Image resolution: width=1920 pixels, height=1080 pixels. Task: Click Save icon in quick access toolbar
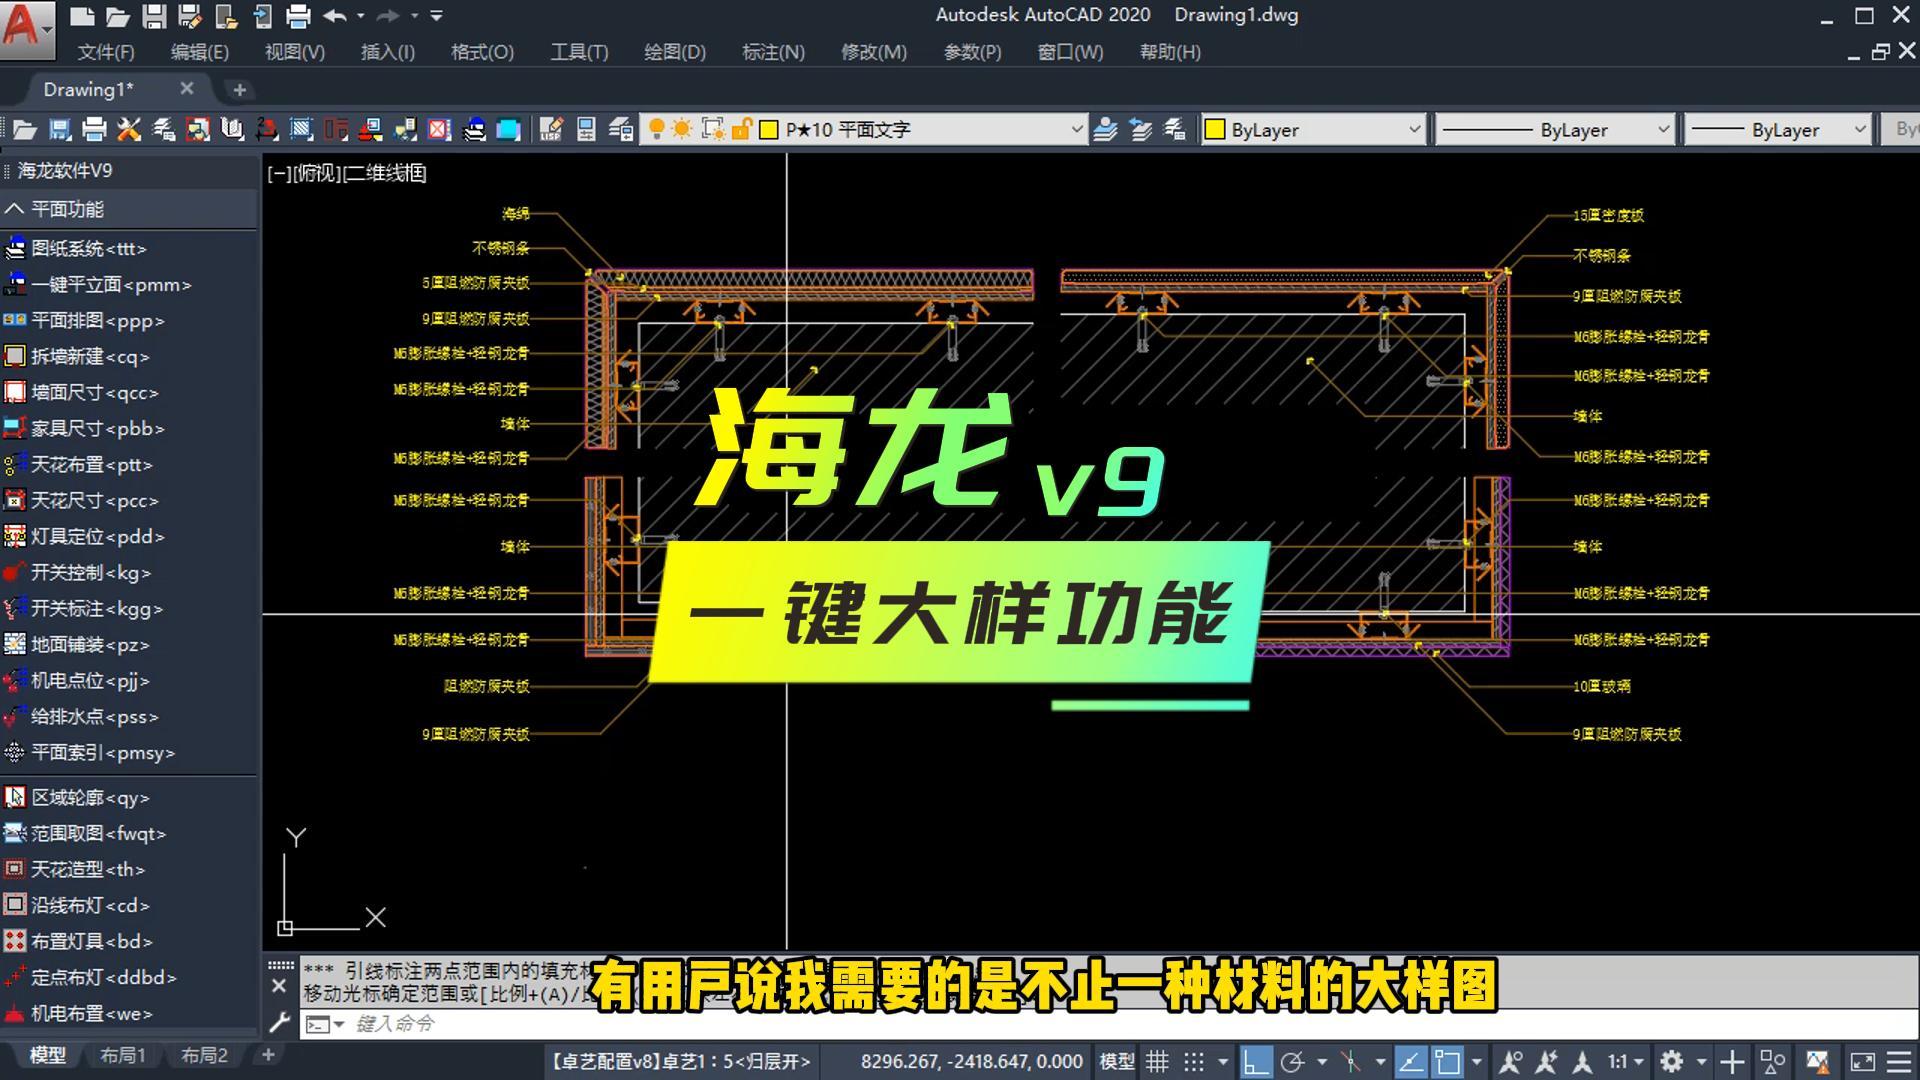(154, 16)
